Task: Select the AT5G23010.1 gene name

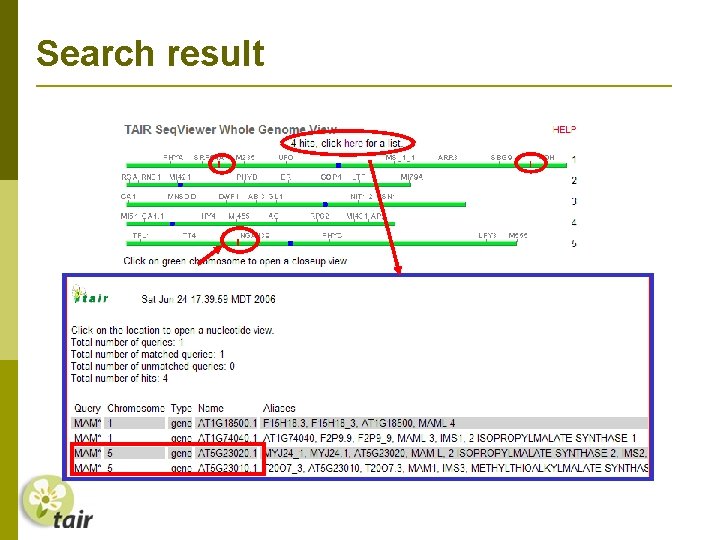Action: (x=227, y=468)
